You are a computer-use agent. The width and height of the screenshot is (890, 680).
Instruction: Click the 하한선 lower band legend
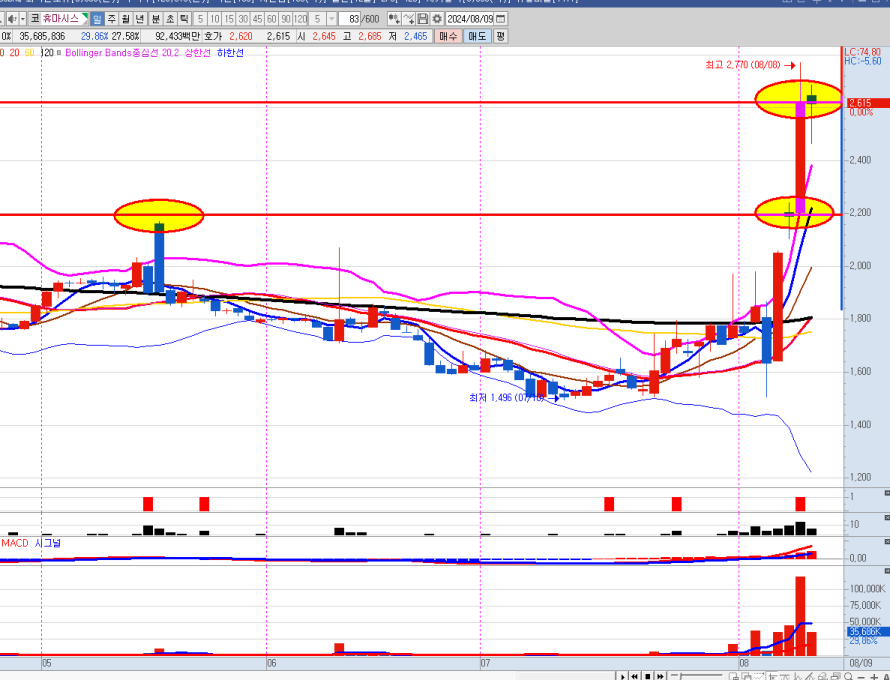pos(230,53)
